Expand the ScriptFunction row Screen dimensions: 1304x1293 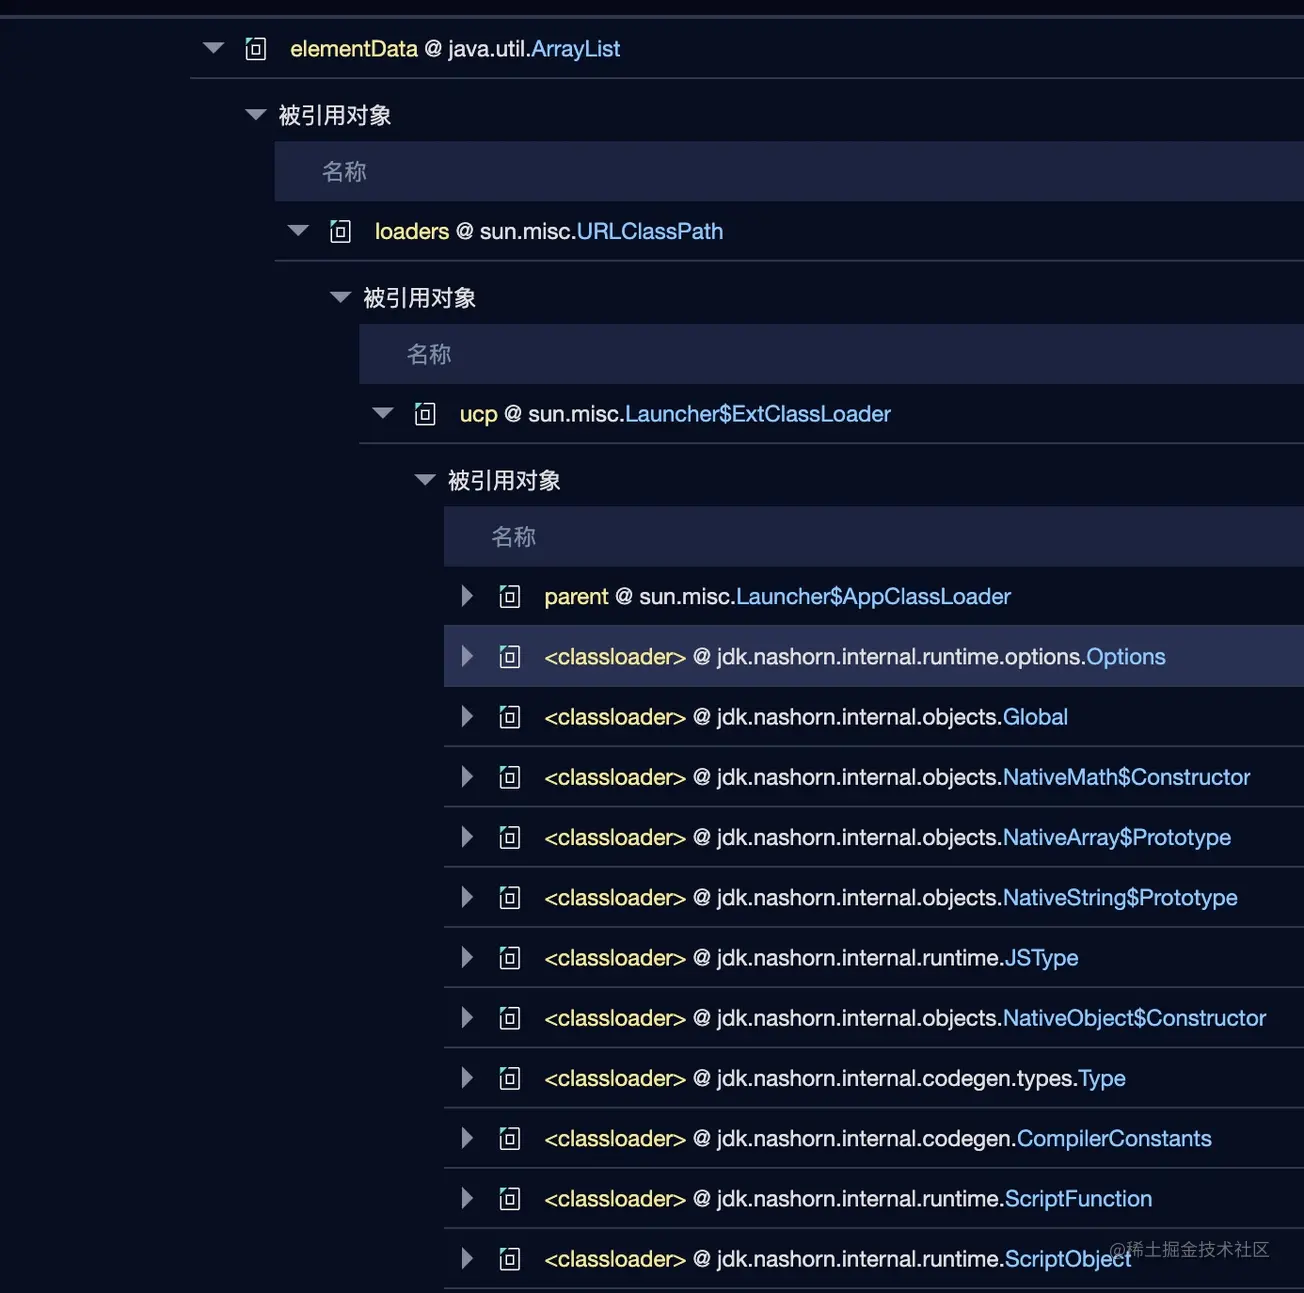[467, 1199]
